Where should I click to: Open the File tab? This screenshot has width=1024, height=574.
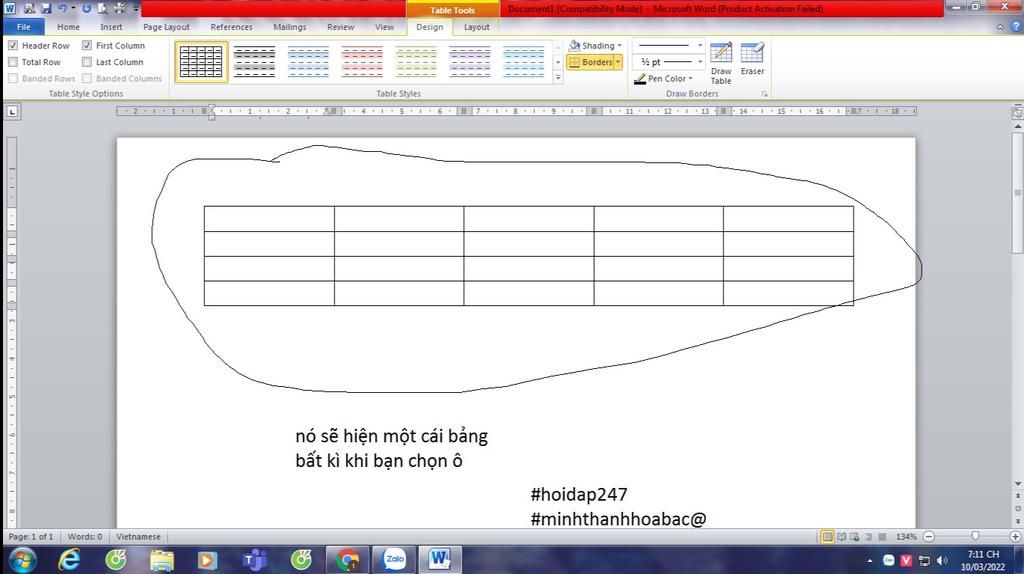click(24, 27)
